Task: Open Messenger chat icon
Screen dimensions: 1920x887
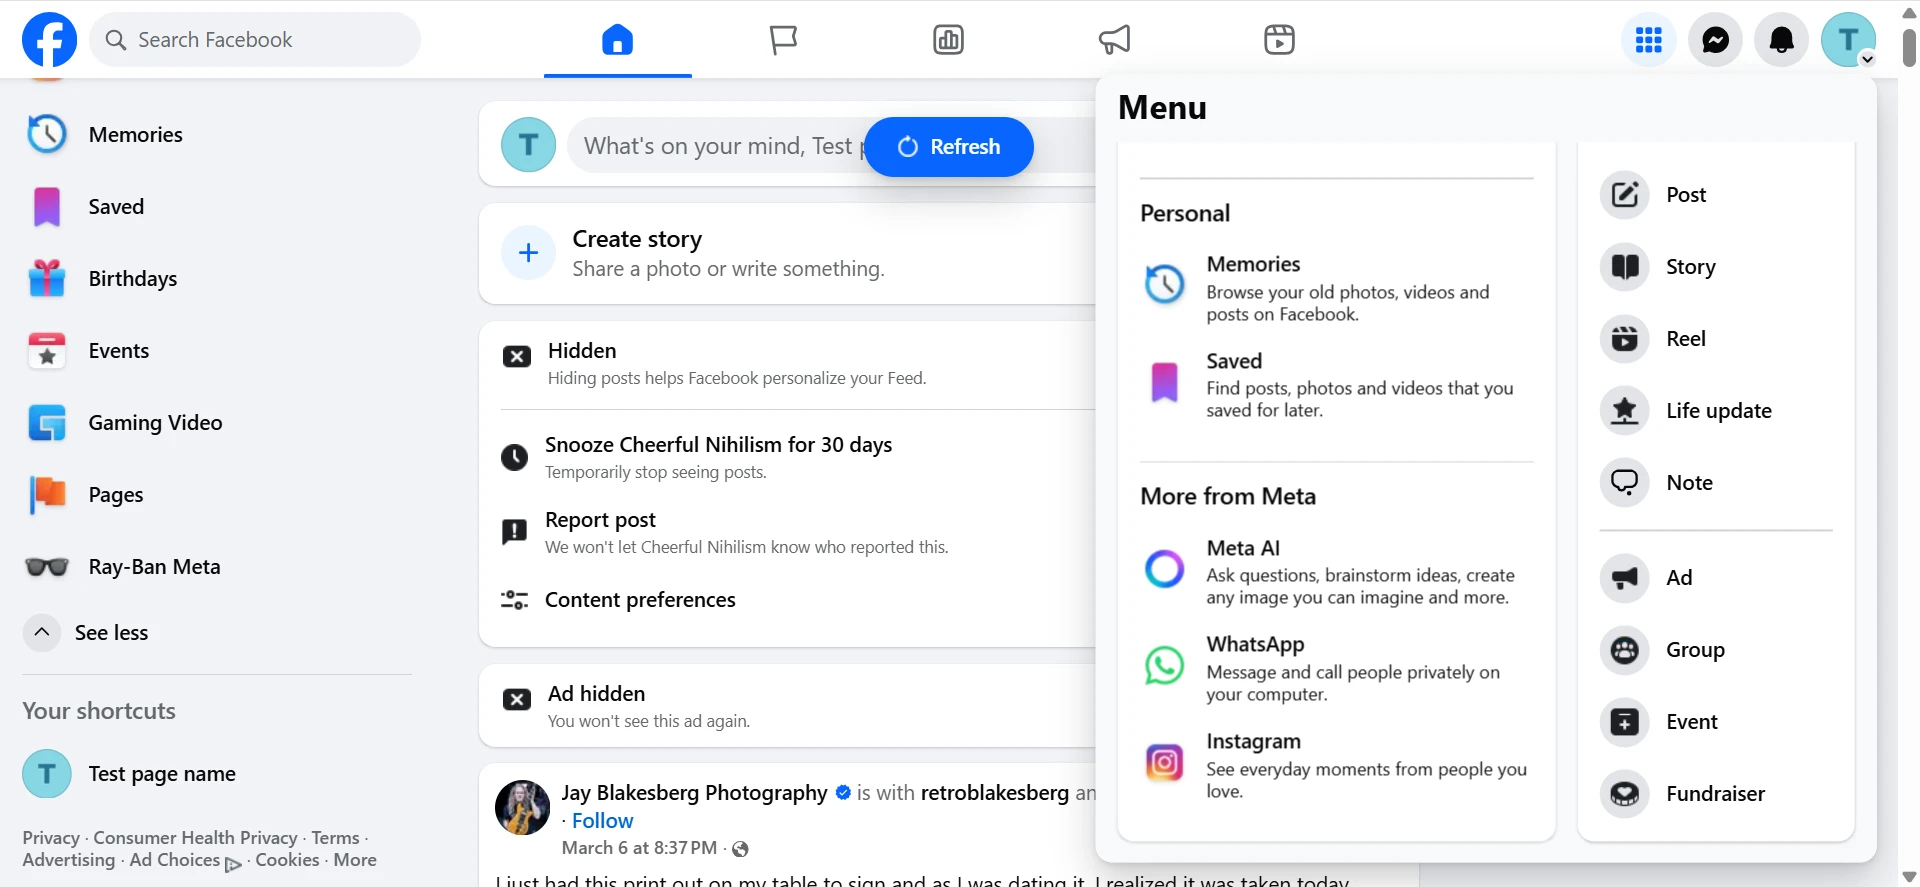Action: pyautogui.click(x=1715, y=40)
